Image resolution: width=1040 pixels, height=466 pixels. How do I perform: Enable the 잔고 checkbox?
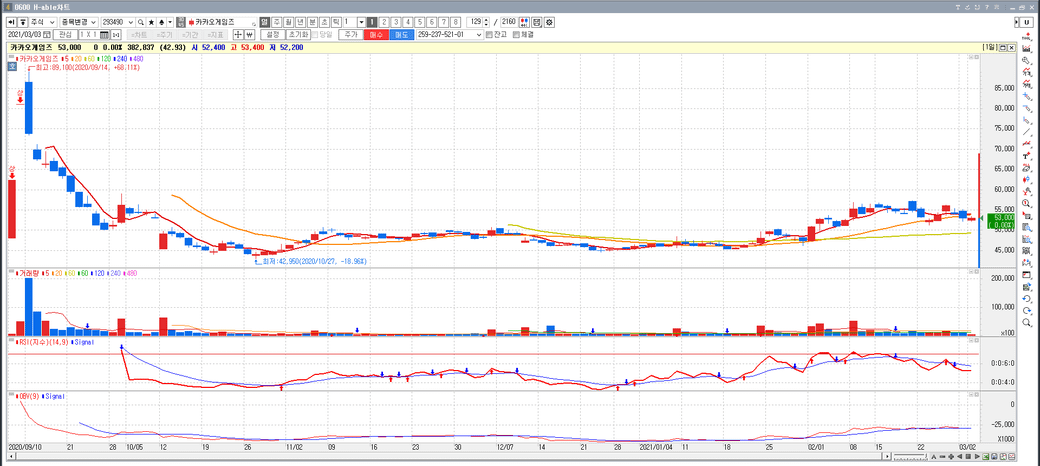click(x=489, y=35)
